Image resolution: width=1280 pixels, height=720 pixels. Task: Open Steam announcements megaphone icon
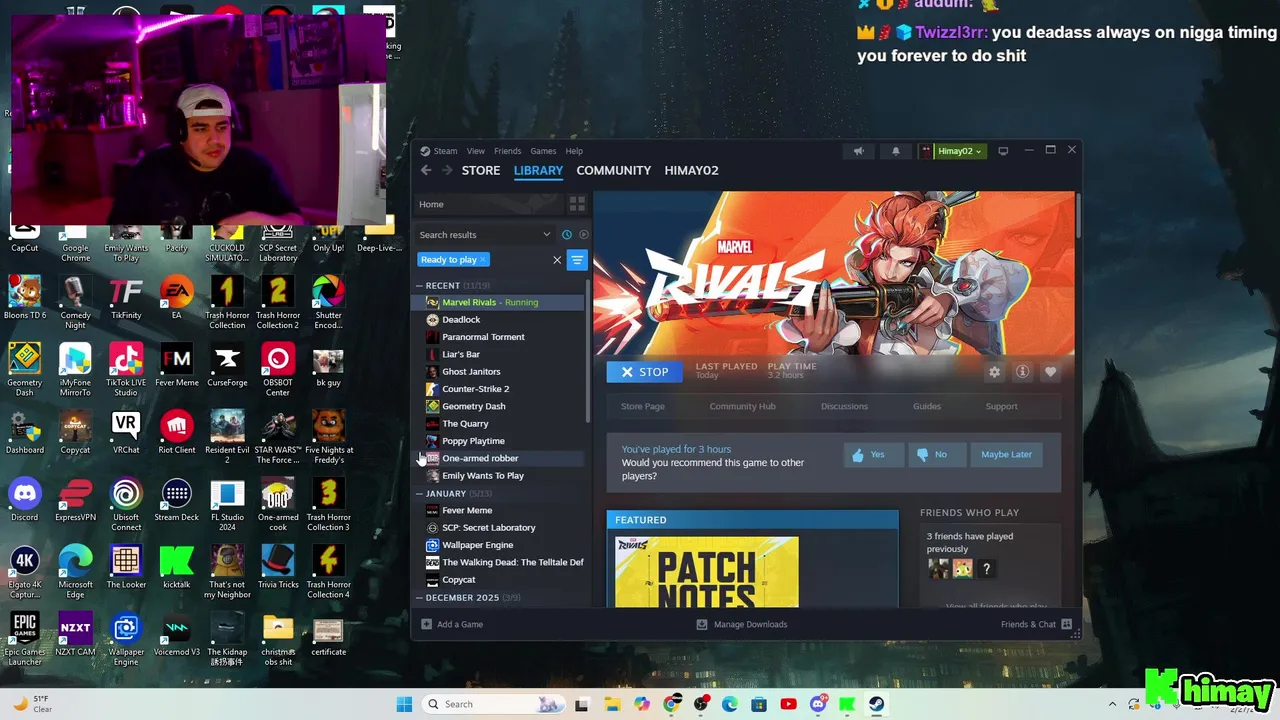(858, 151)
